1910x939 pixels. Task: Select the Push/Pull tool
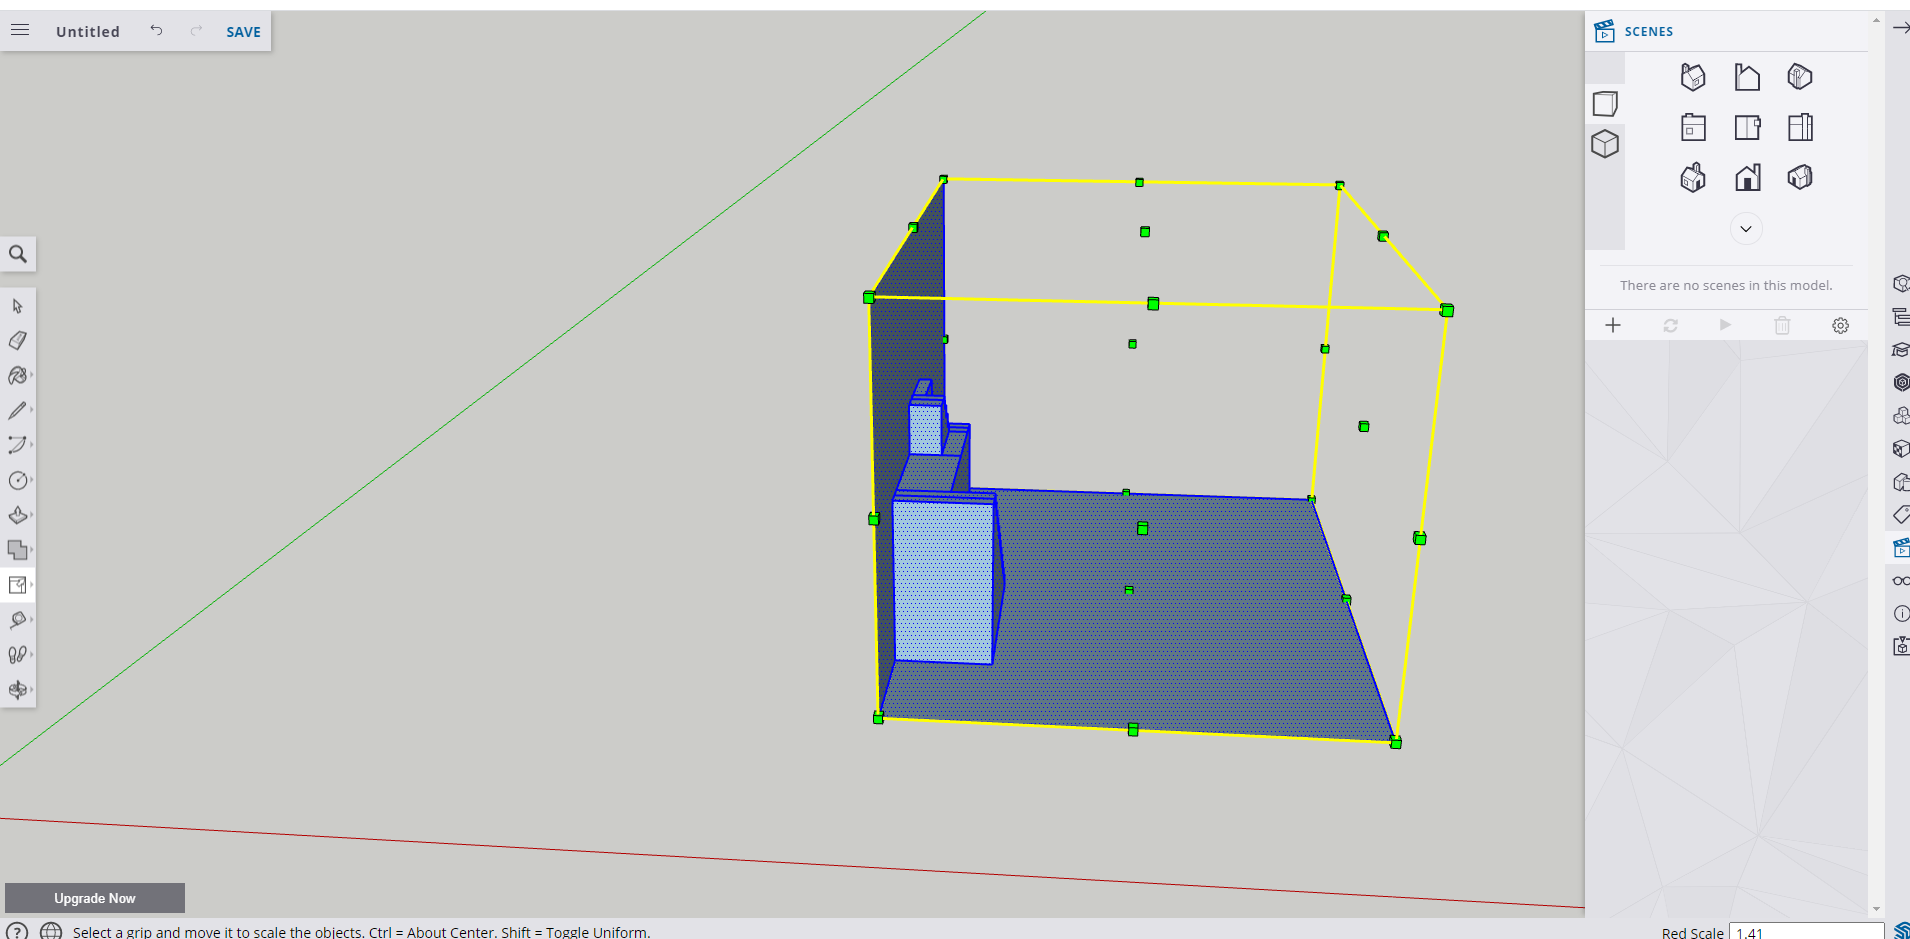point(18,515)
